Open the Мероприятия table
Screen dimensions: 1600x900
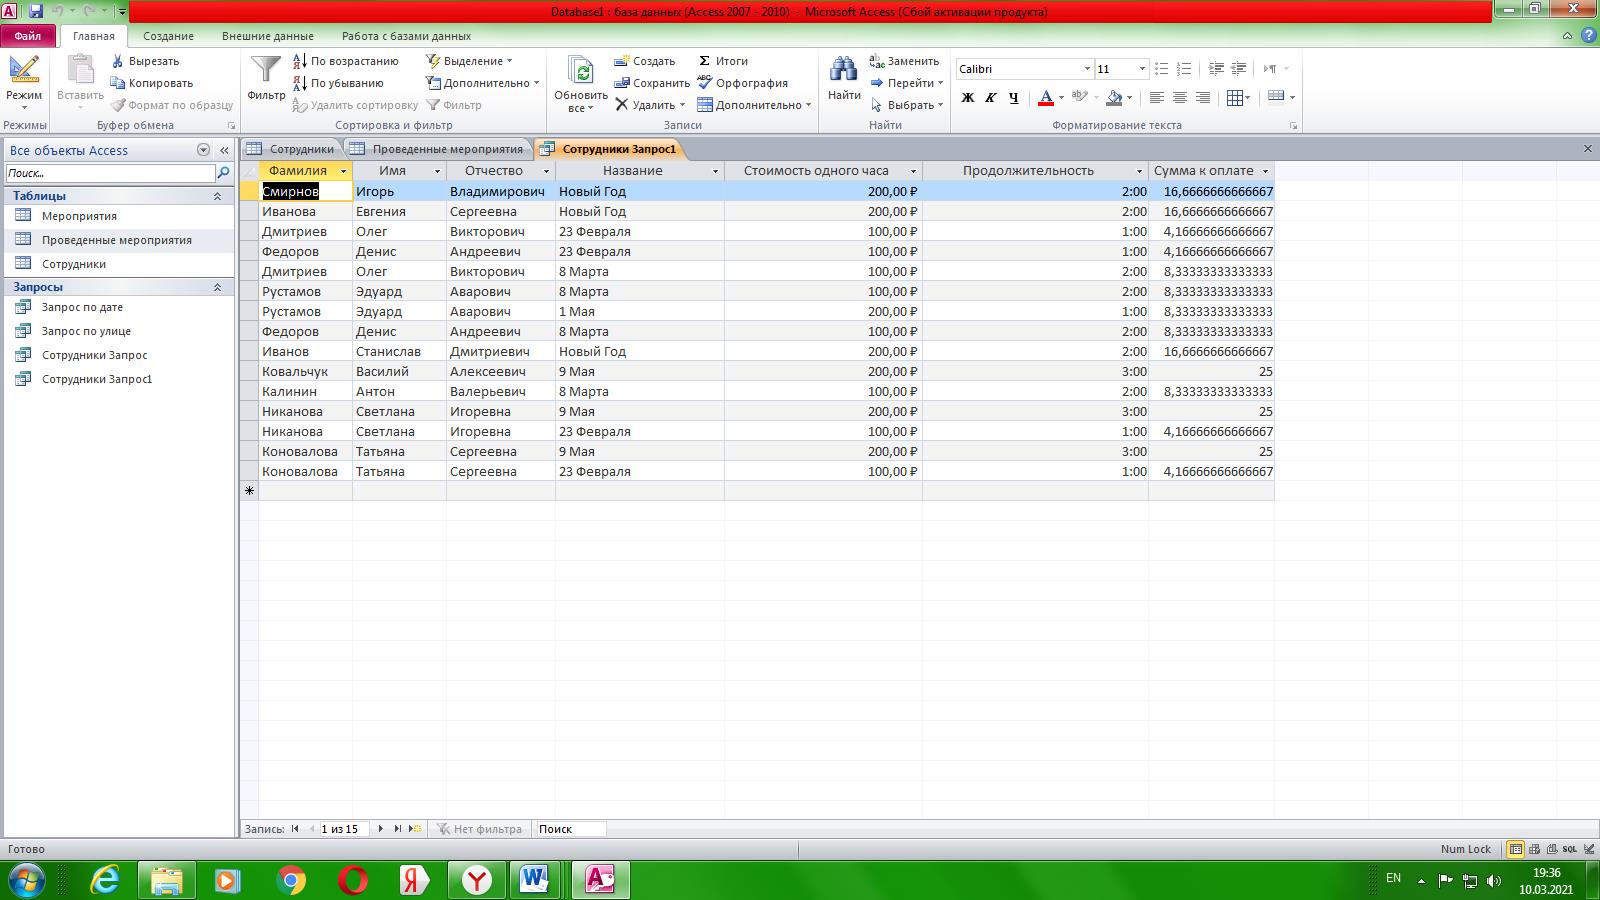pyautogui.click(x=79, y=216)
